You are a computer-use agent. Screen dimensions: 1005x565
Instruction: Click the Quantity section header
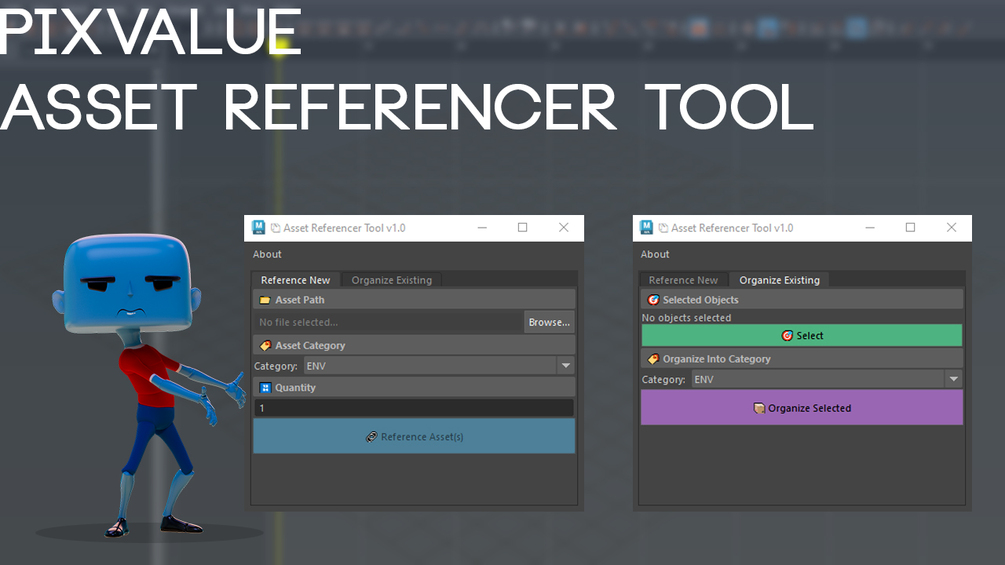coord(414,388)
